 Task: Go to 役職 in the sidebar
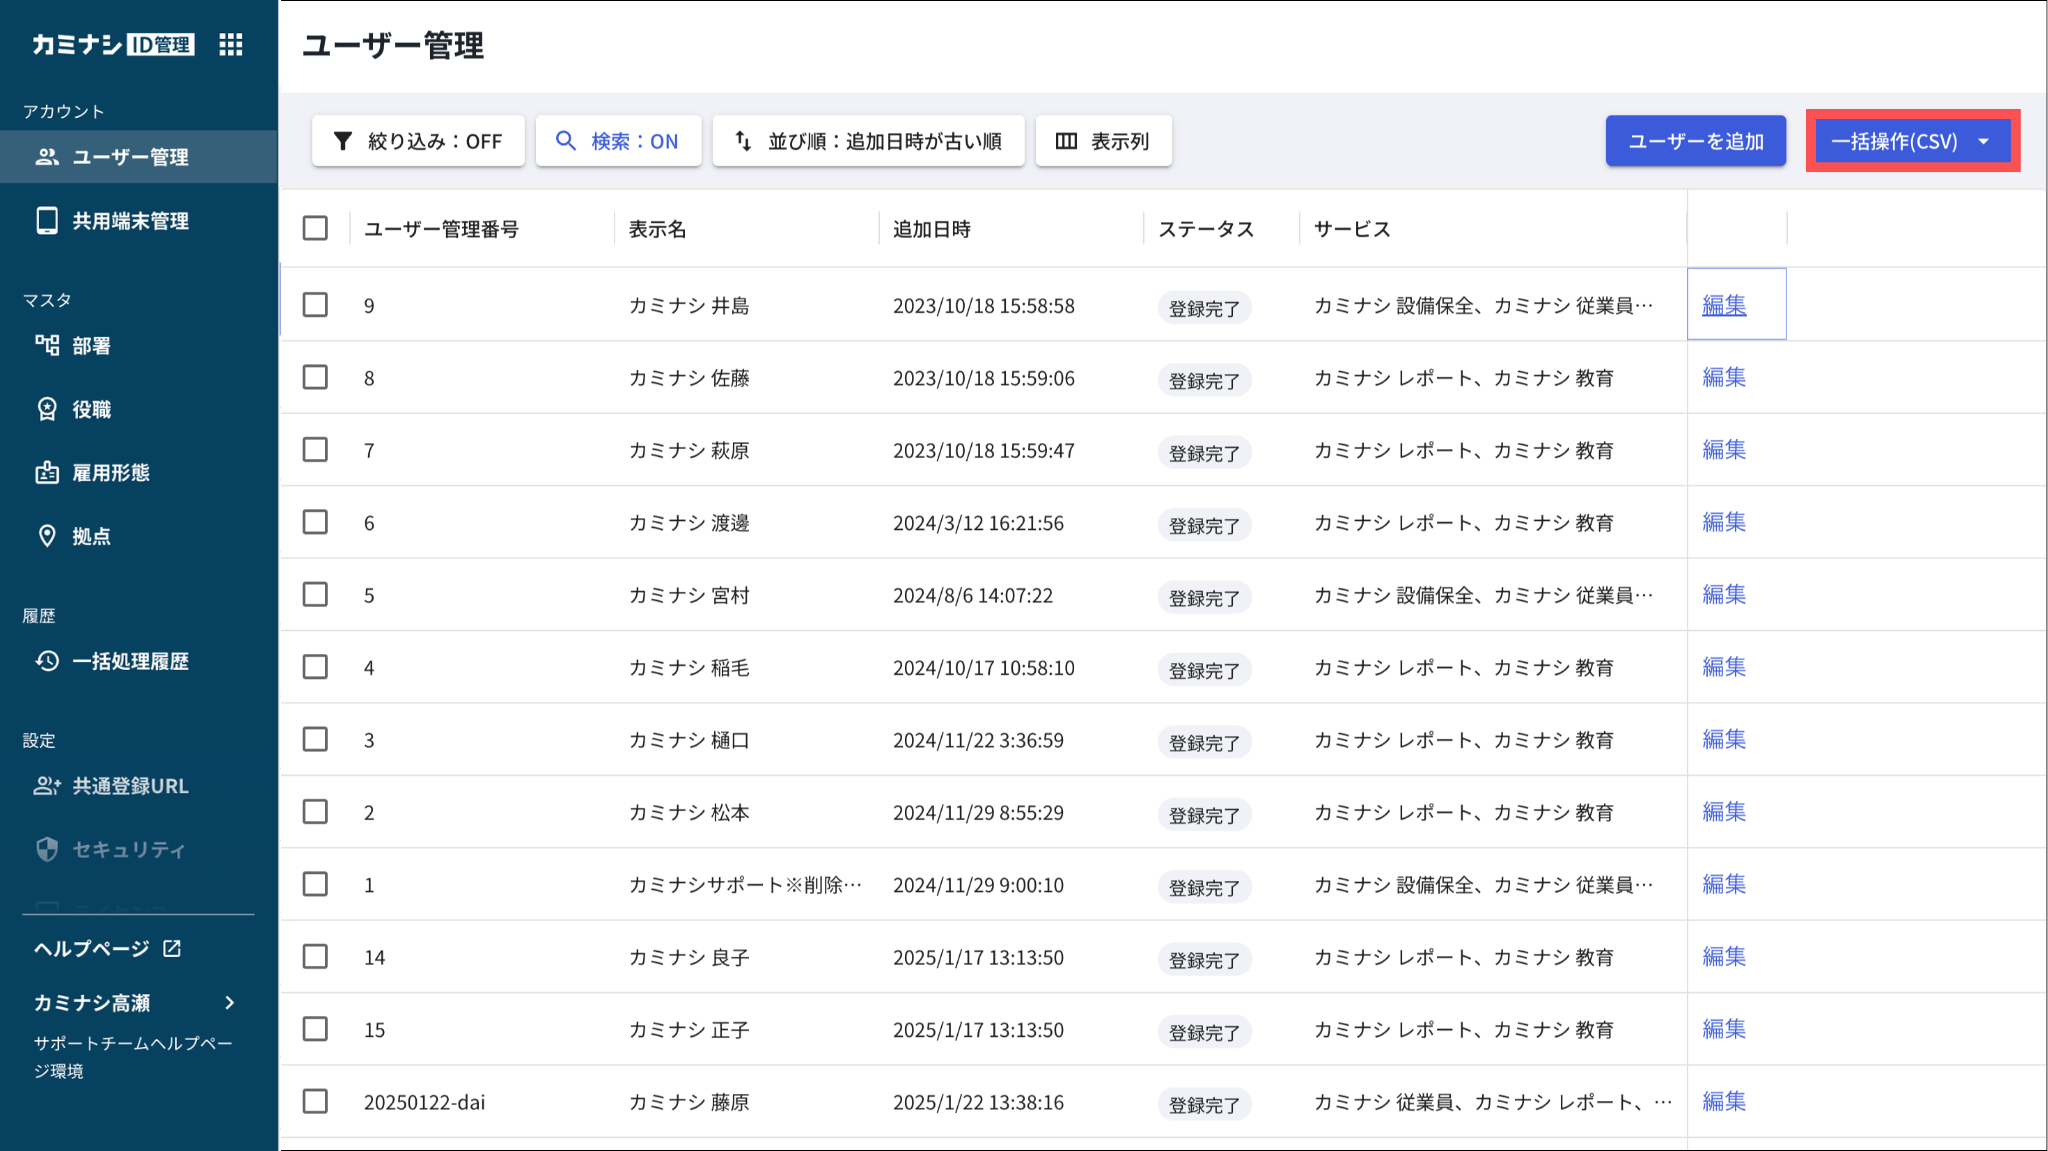[x=91, y=409]
